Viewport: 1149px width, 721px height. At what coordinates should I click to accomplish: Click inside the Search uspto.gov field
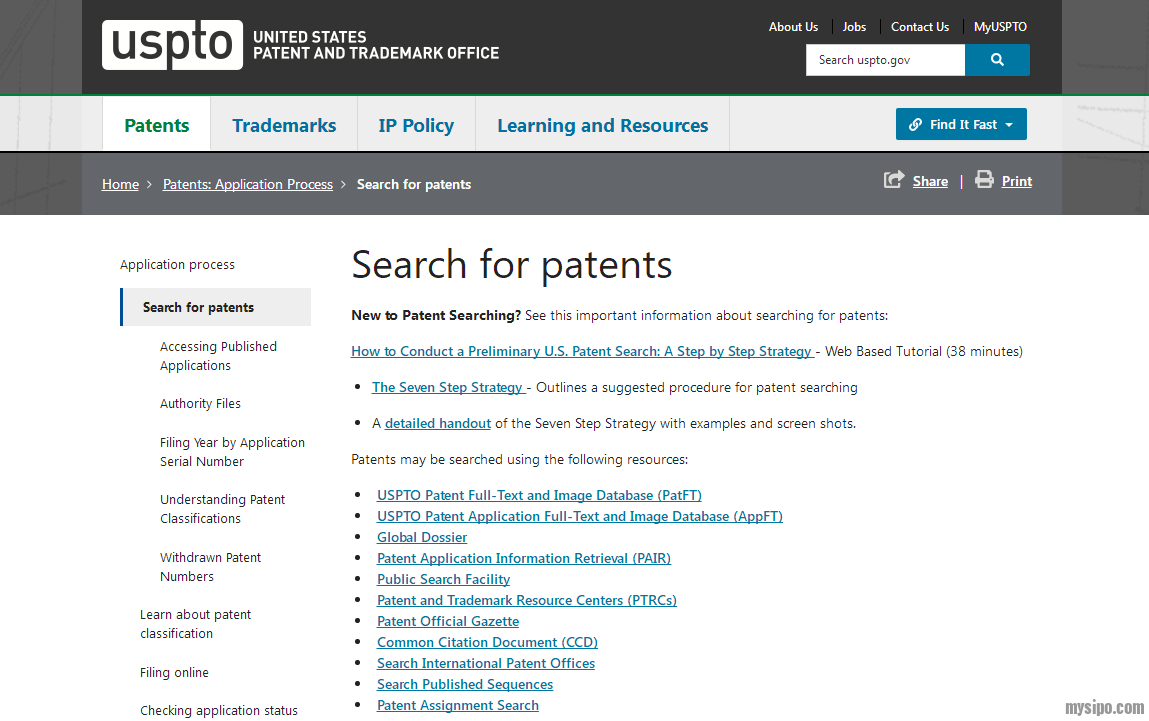885,60
